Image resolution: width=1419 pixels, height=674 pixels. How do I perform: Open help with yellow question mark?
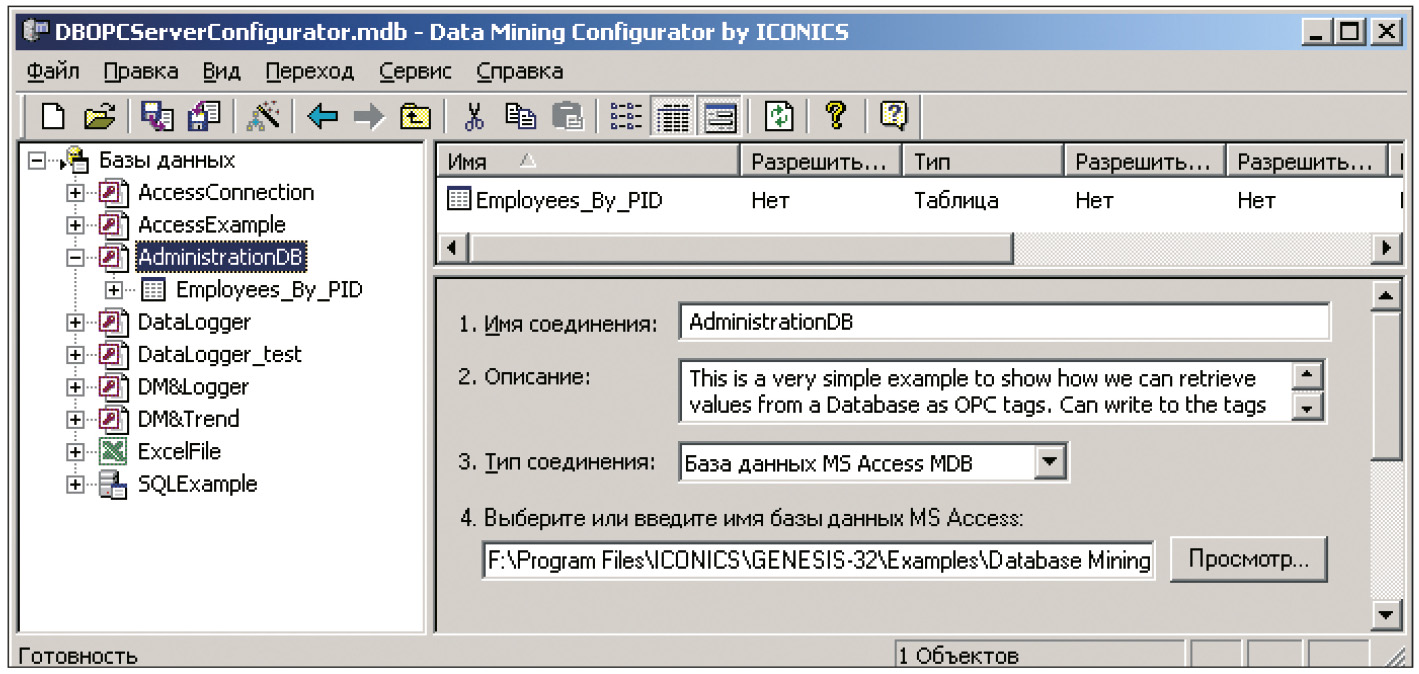pyautogui.click(x=836, y=117)
